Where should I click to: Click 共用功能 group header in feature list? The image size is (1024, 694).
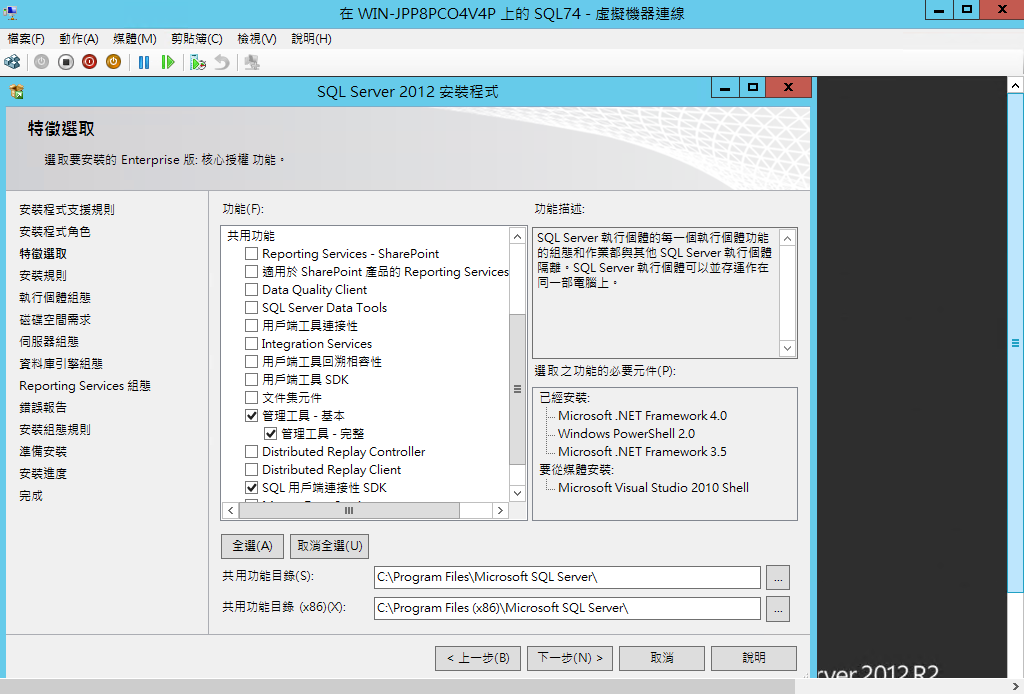pyautogui.click(x=251, y=236)
